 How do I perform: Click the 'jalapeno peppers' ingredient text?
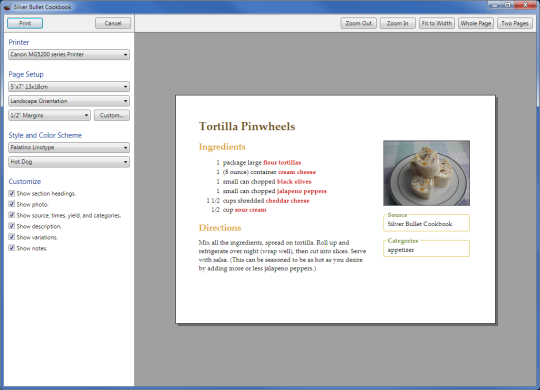click(302, 191)
